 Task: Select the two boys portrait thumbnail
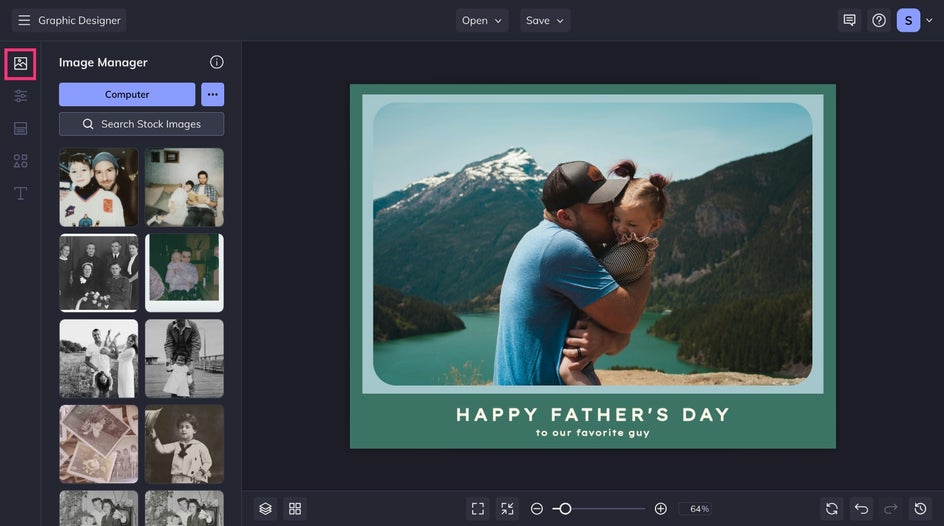99,188
